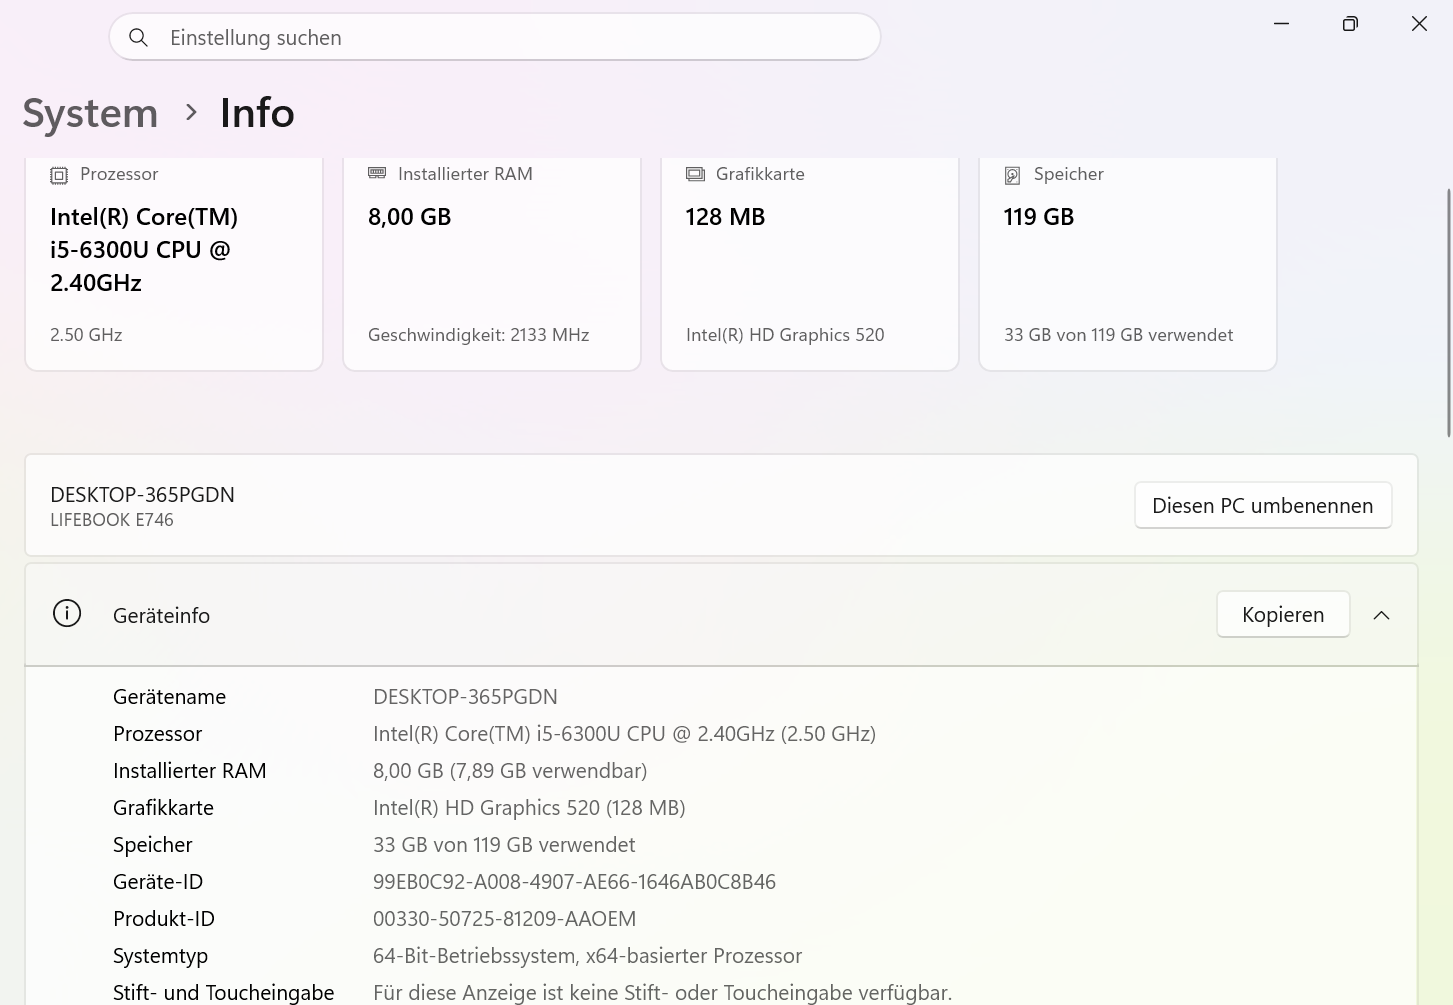Click the Prozessor chip icon
This screenshot has width=1453, height=1005.
pyautogui.click(x=59, y=175)
